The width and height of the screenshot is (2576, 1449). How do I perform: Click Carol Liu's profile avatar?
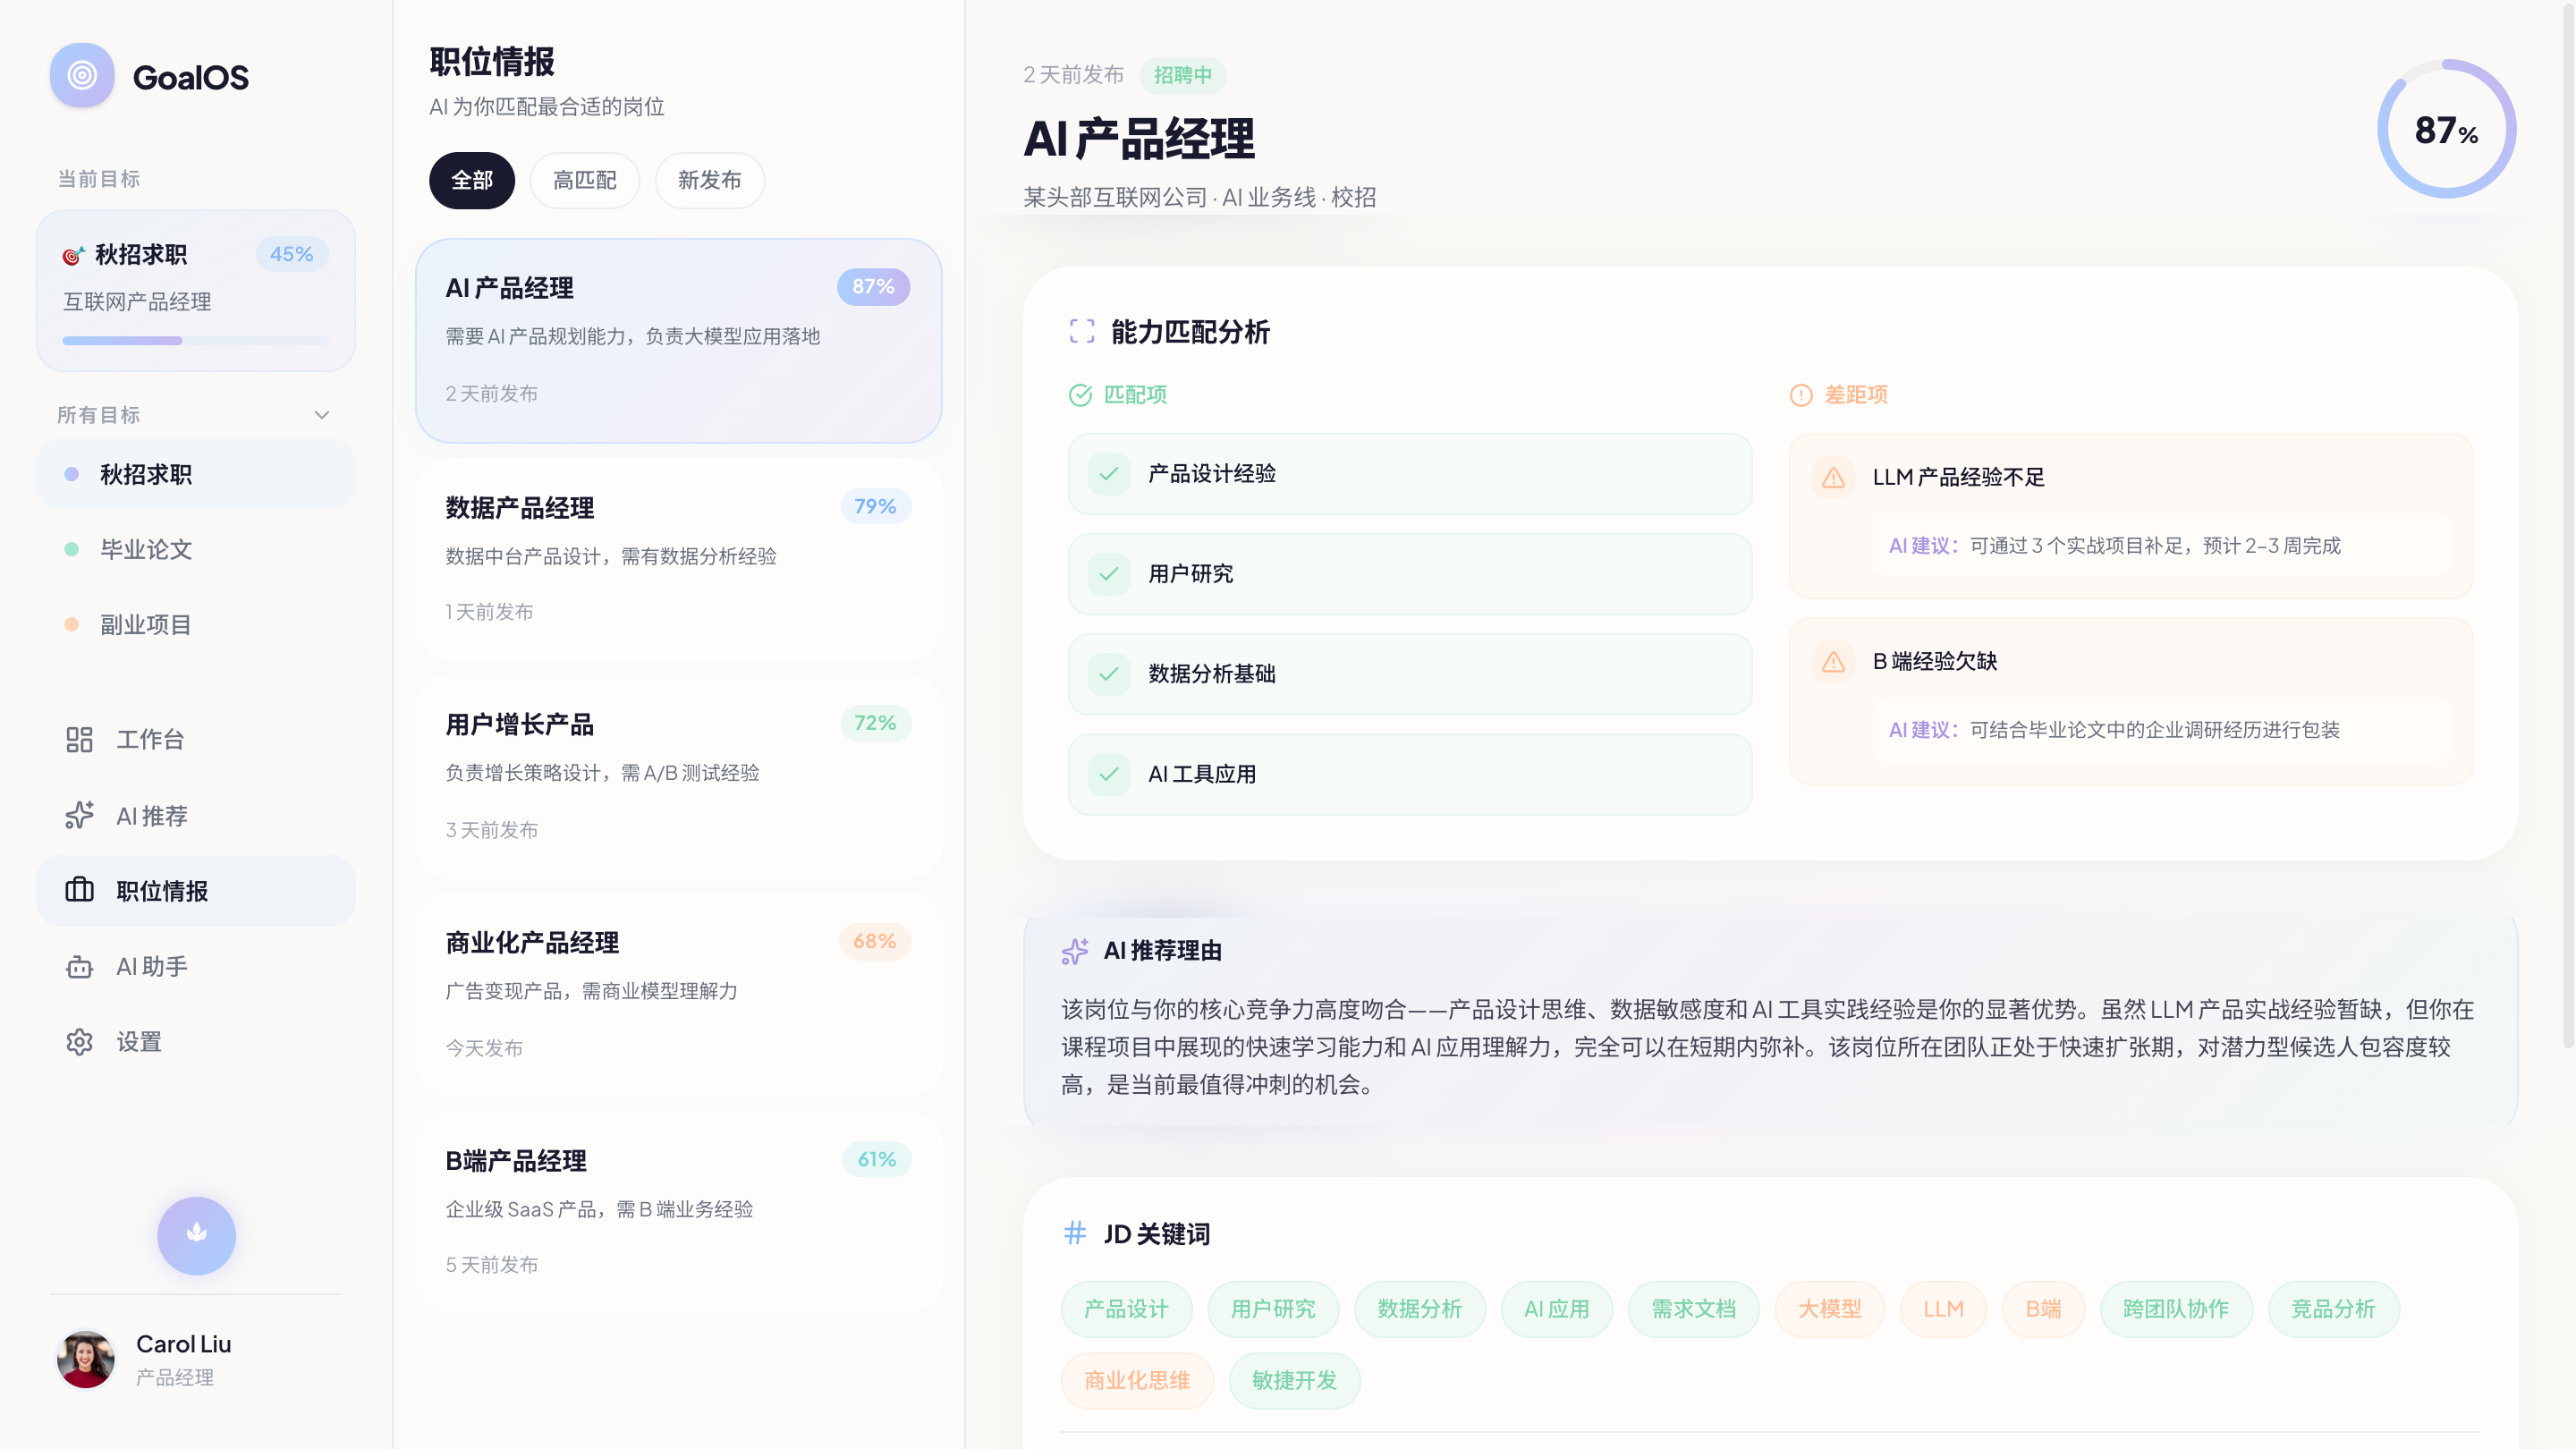85,1359
